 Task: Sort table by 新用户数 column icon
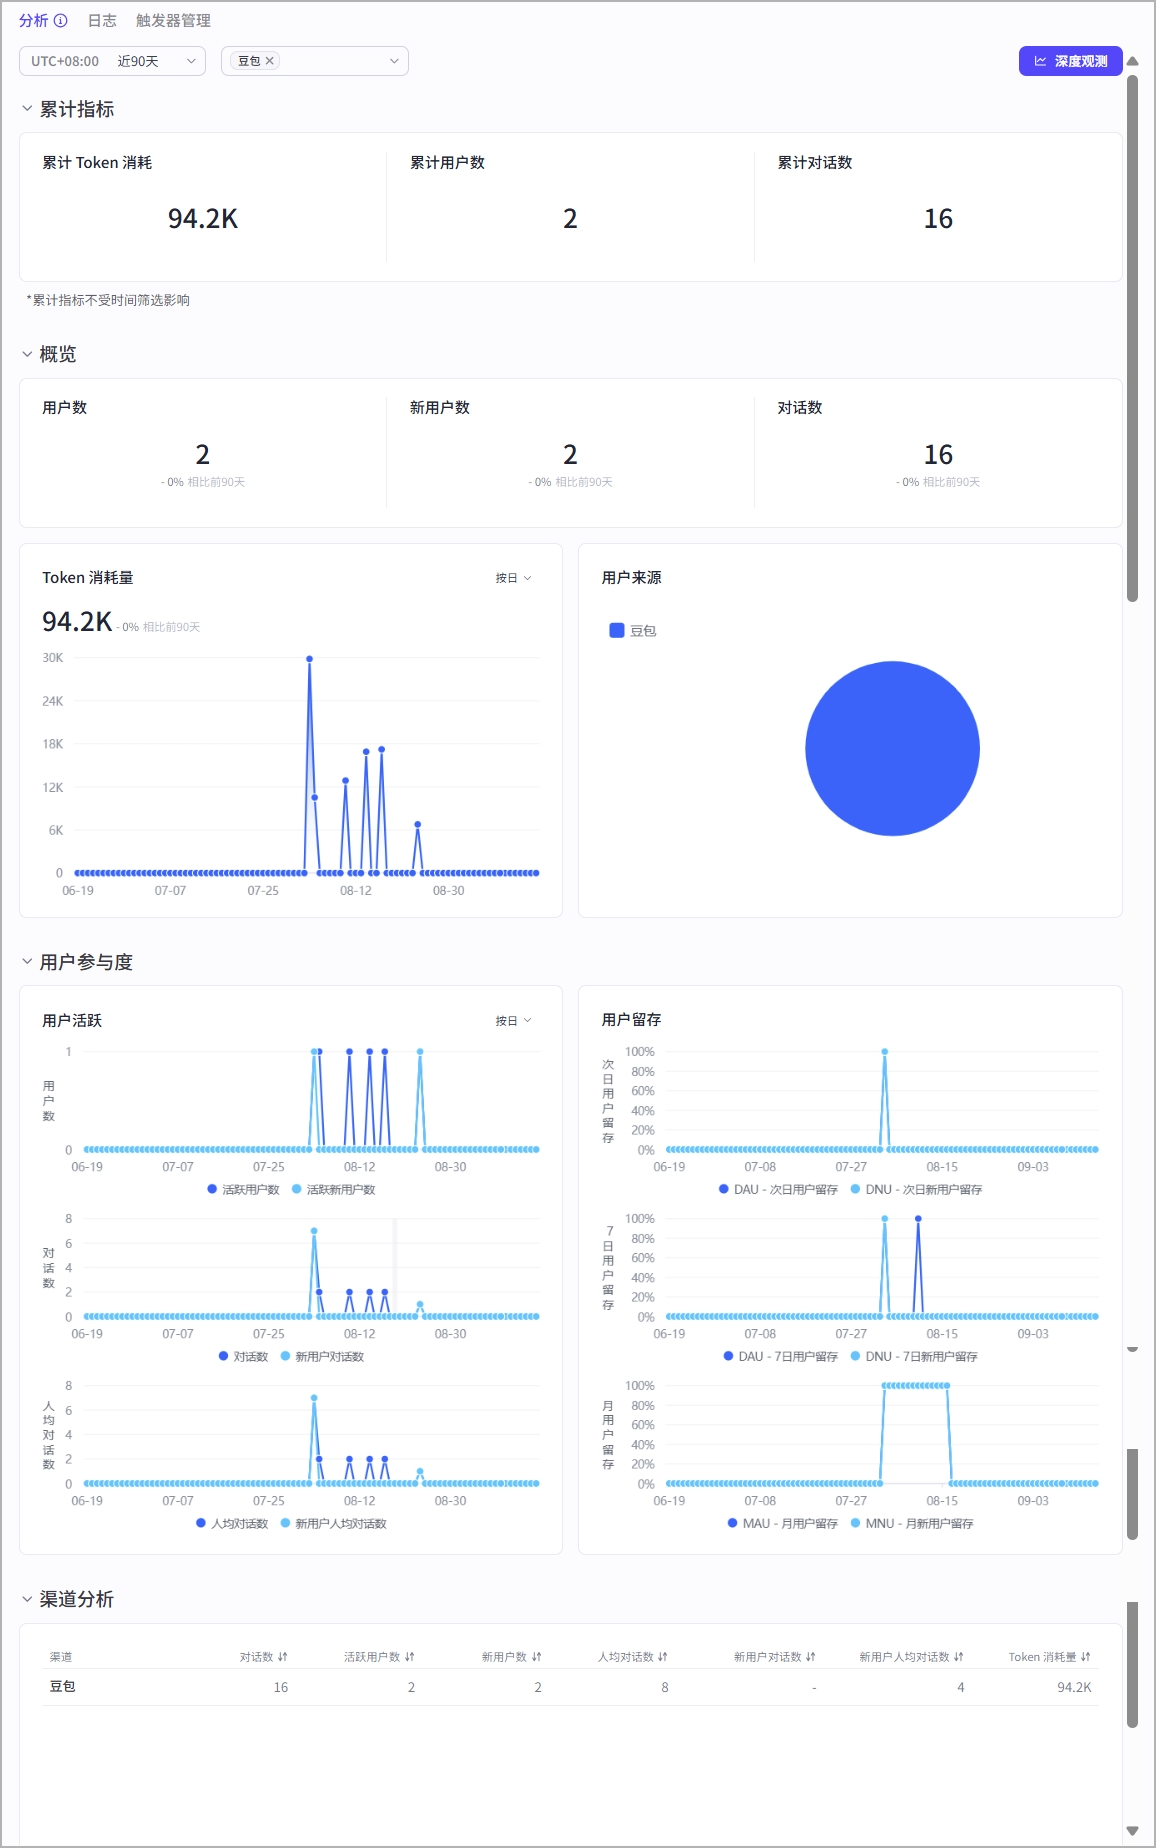(537, 1657)
